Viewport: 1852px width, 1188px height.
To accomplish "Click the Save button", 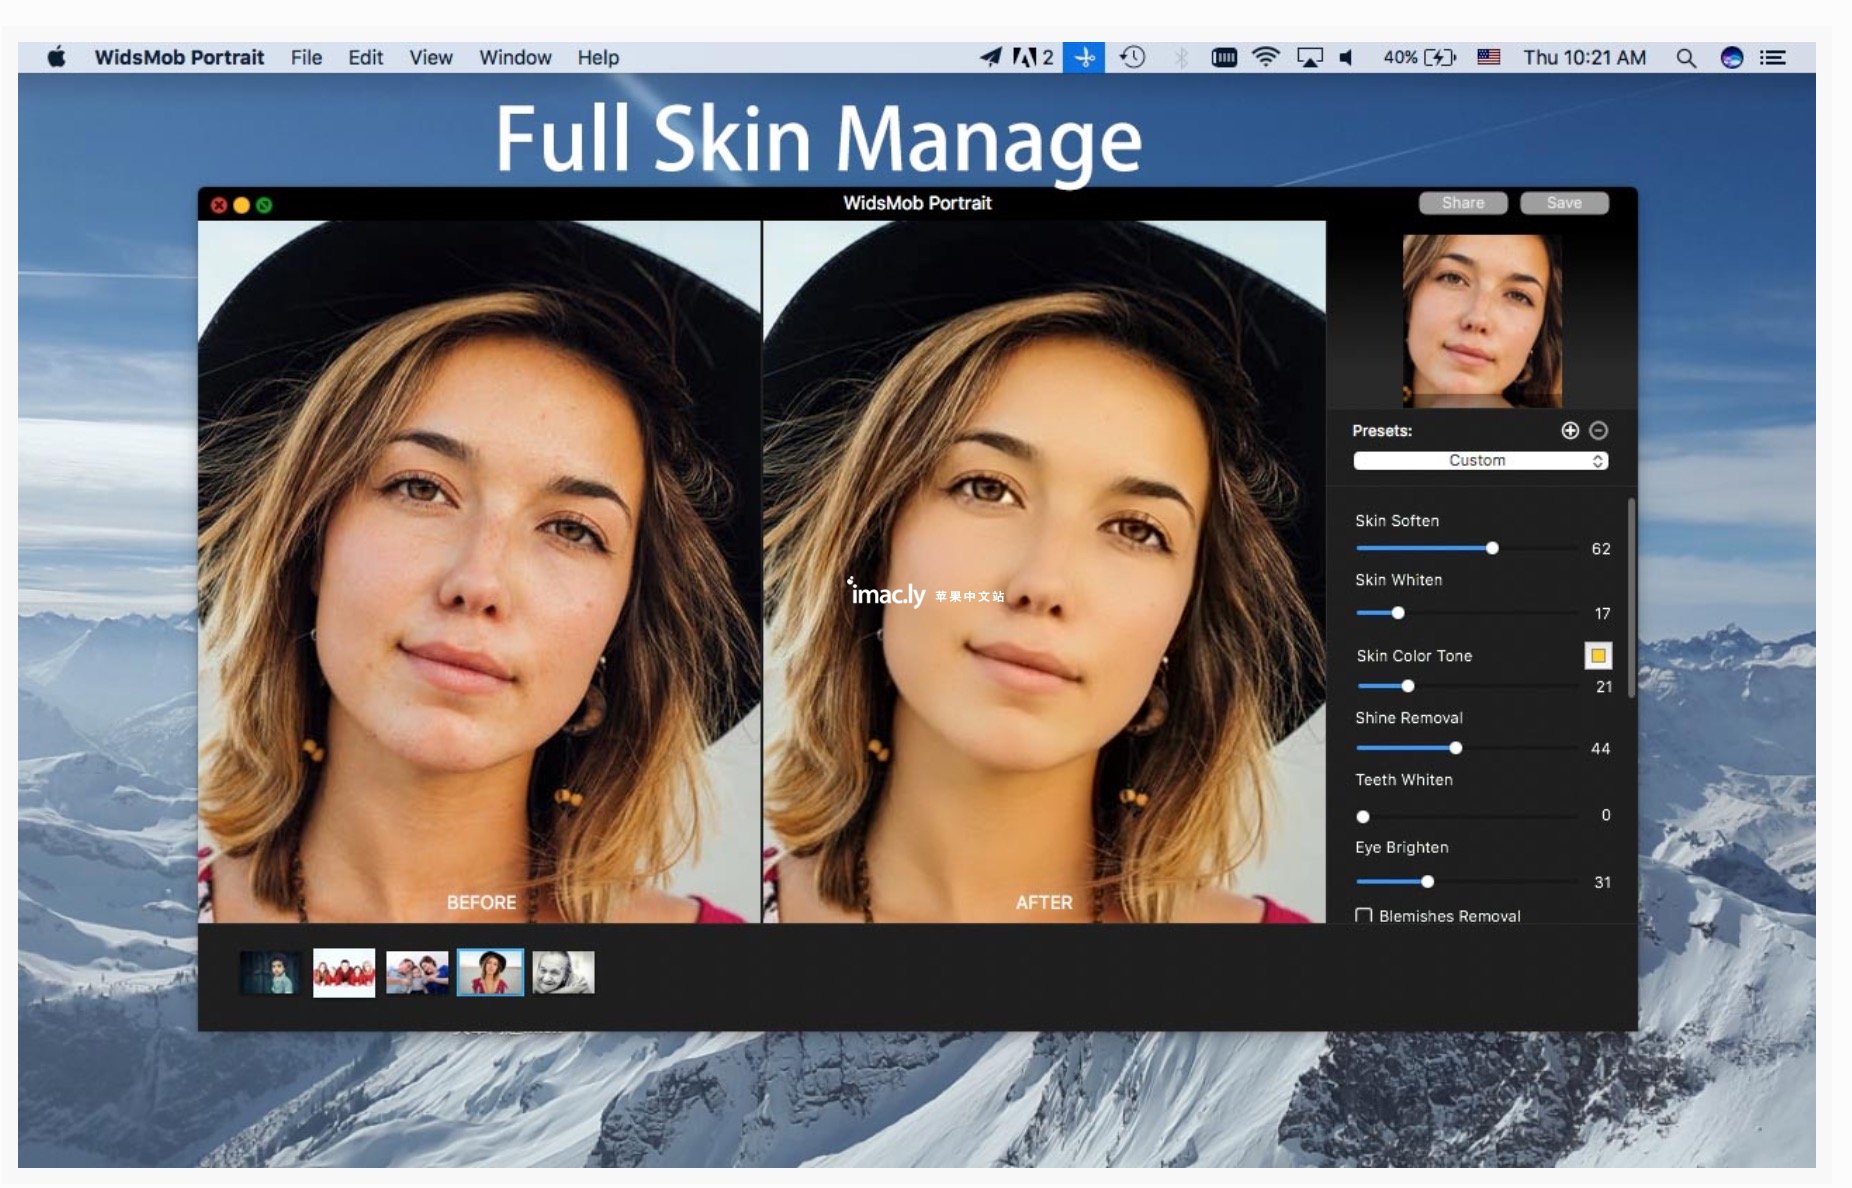I will 1564,203.
